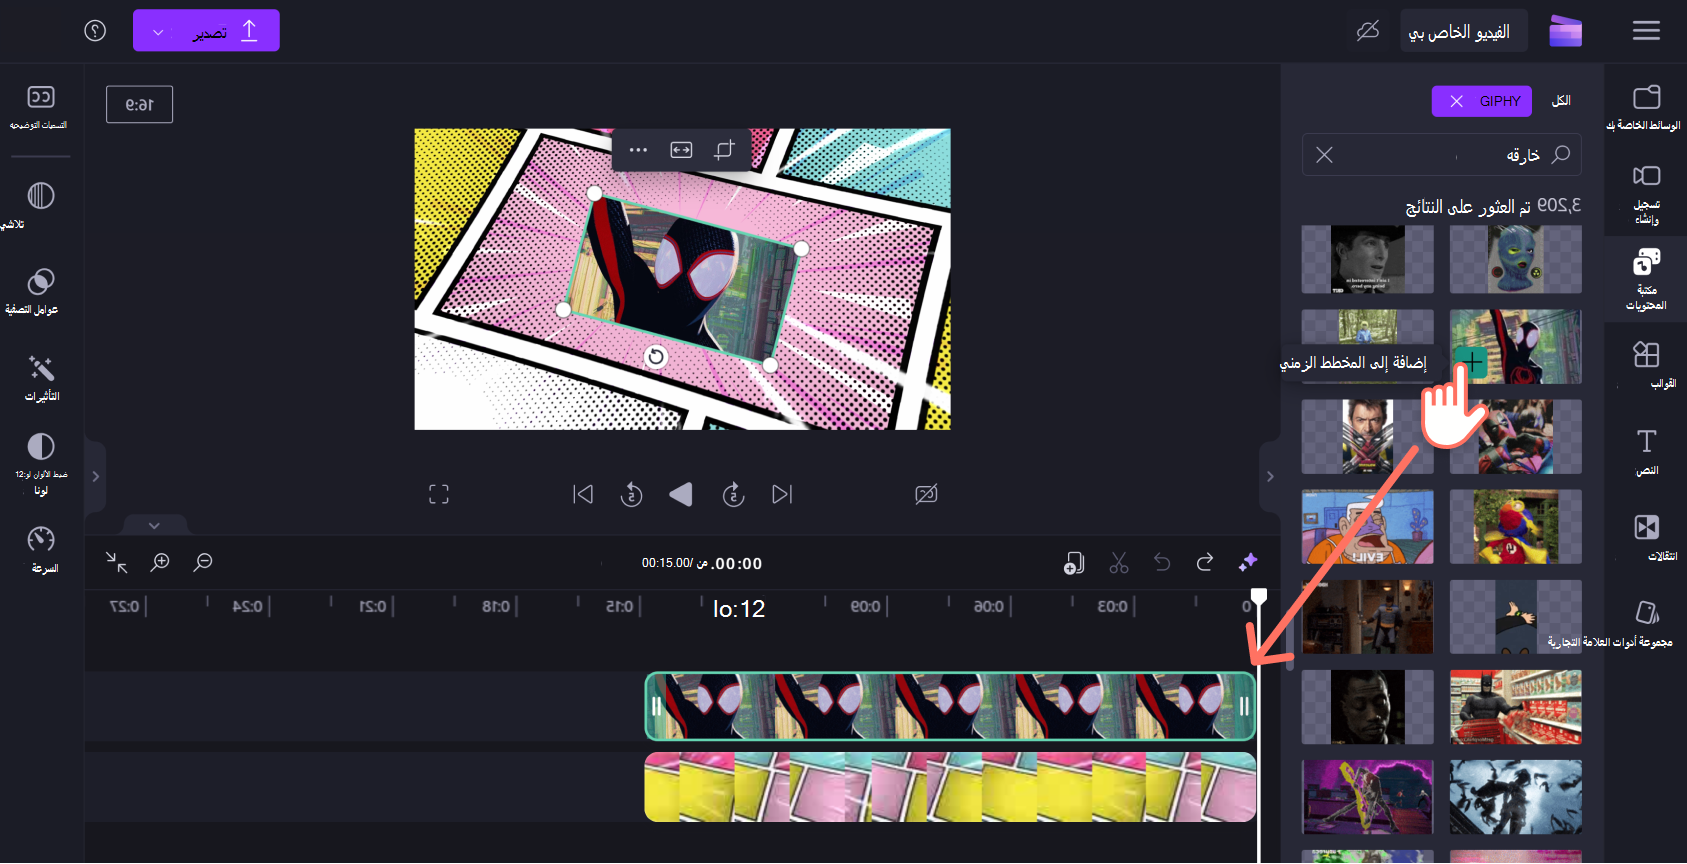Open captions panel التسميات التوضيحية
This screenshot has height=864, width=1687.
(x=40, y=108)
